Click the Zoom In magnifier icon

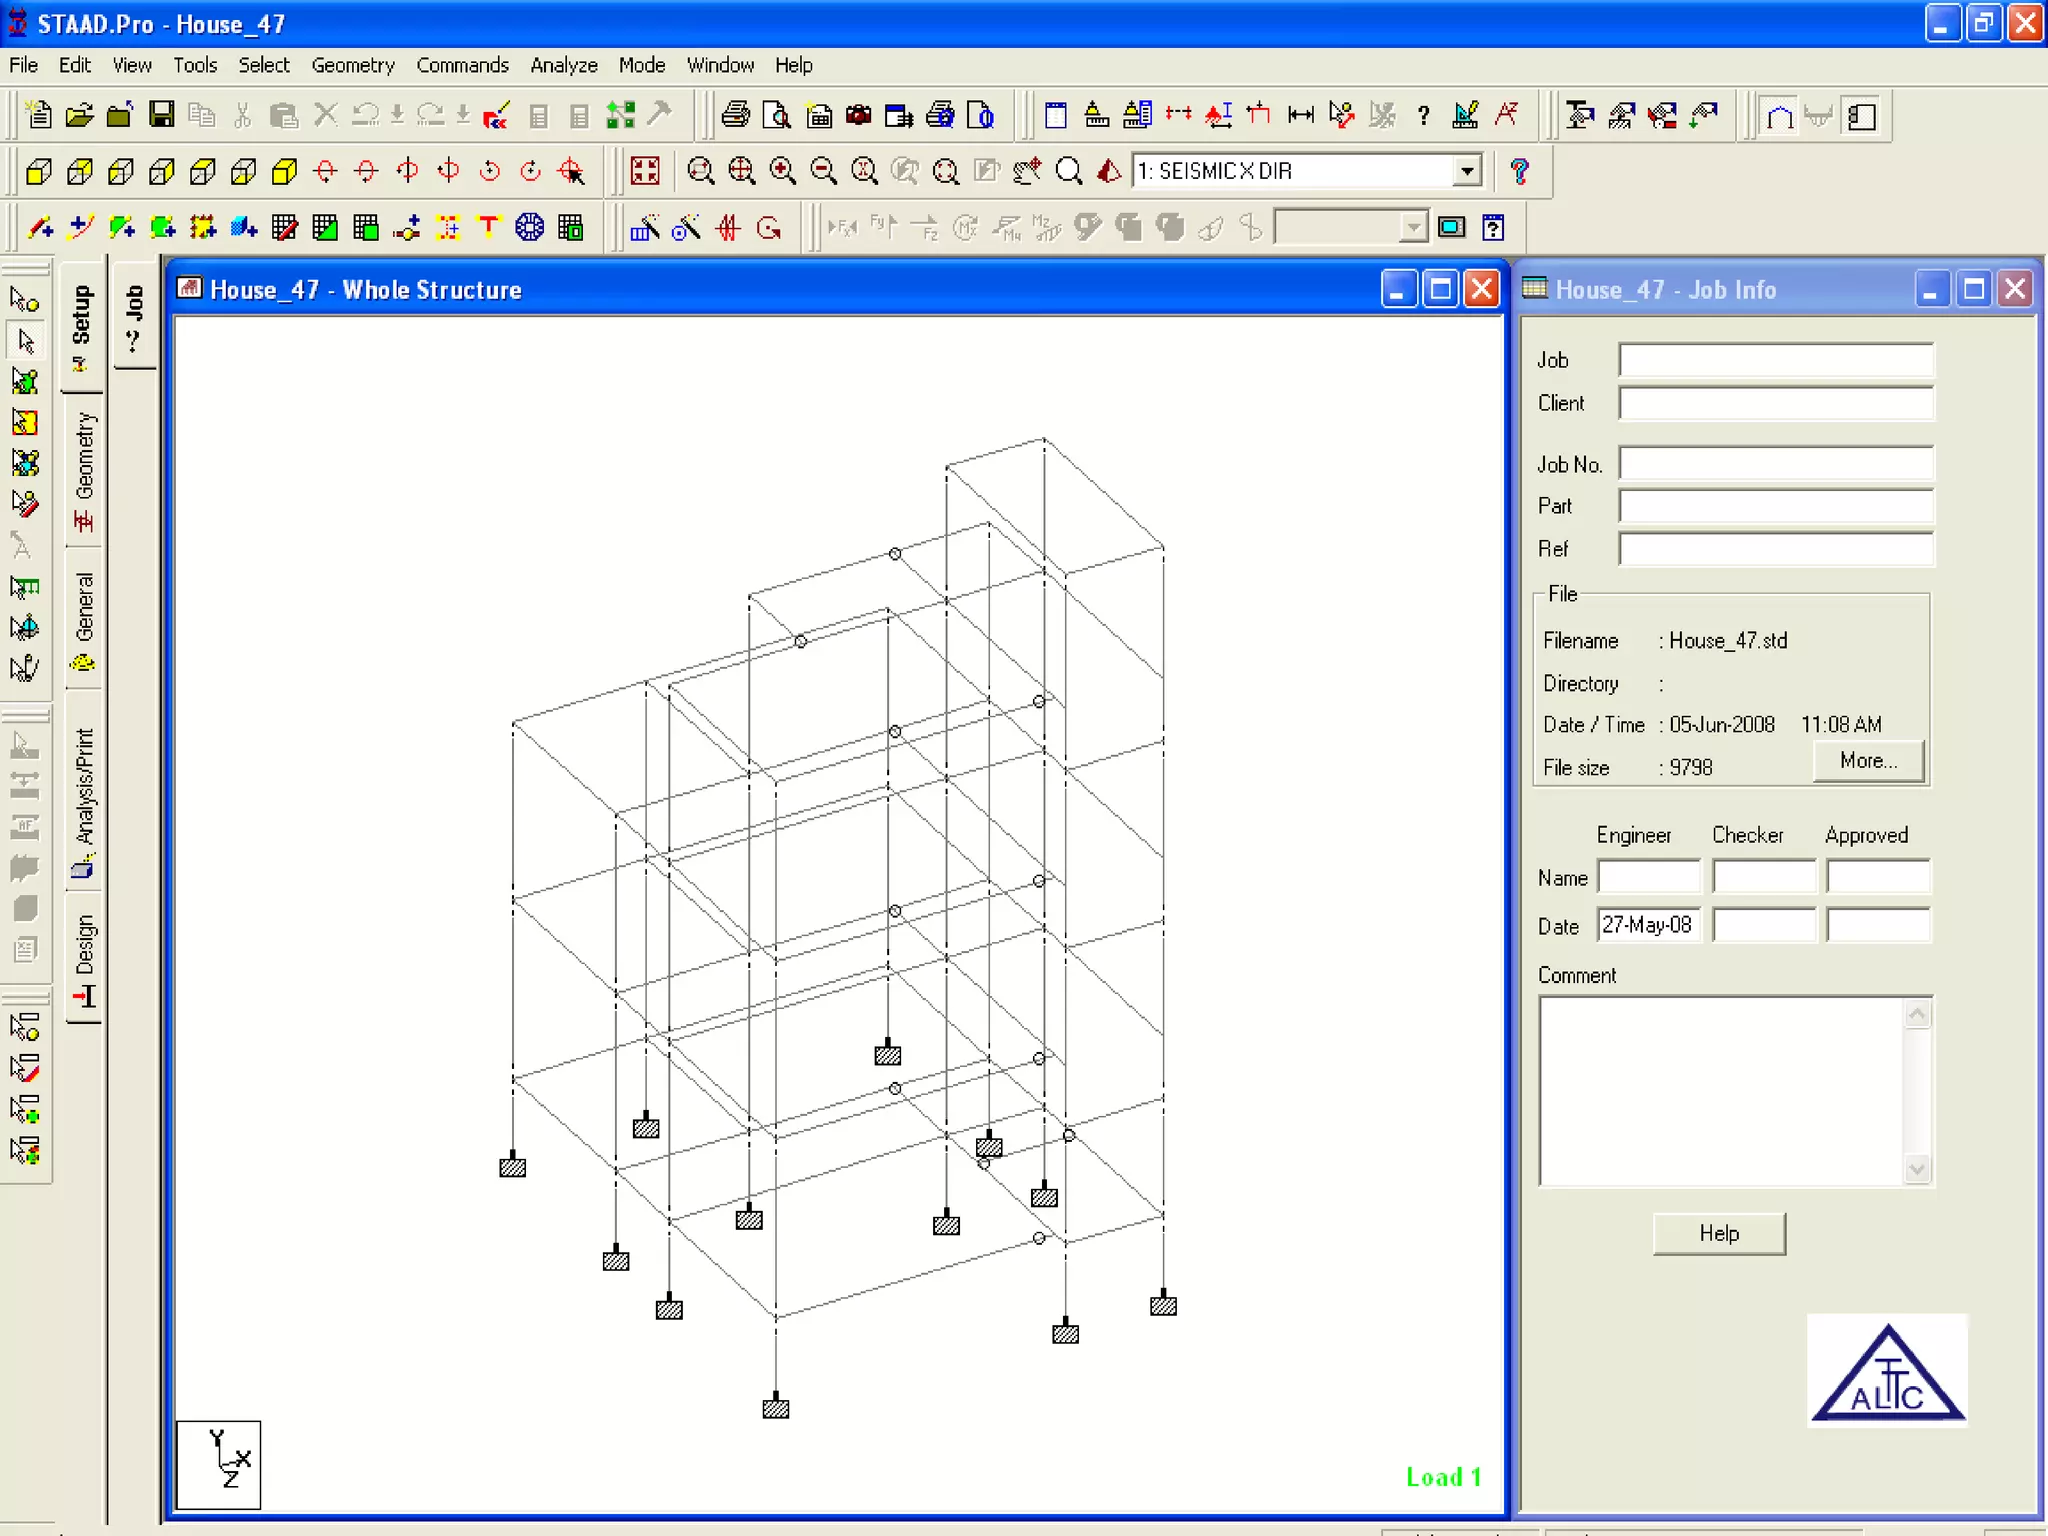click(782, 171)
